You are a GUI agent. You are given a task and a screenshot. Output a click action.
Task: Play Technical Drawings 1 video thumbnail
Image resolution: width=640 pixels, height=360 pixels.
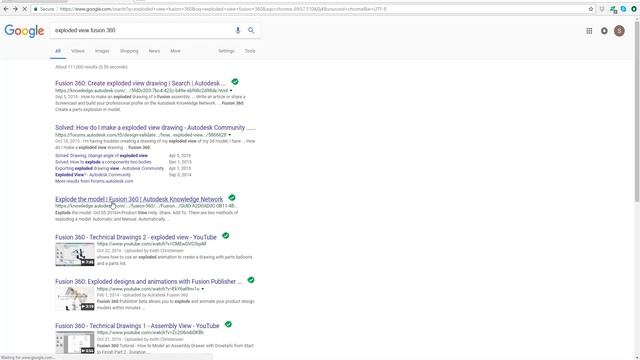(75, 342)
